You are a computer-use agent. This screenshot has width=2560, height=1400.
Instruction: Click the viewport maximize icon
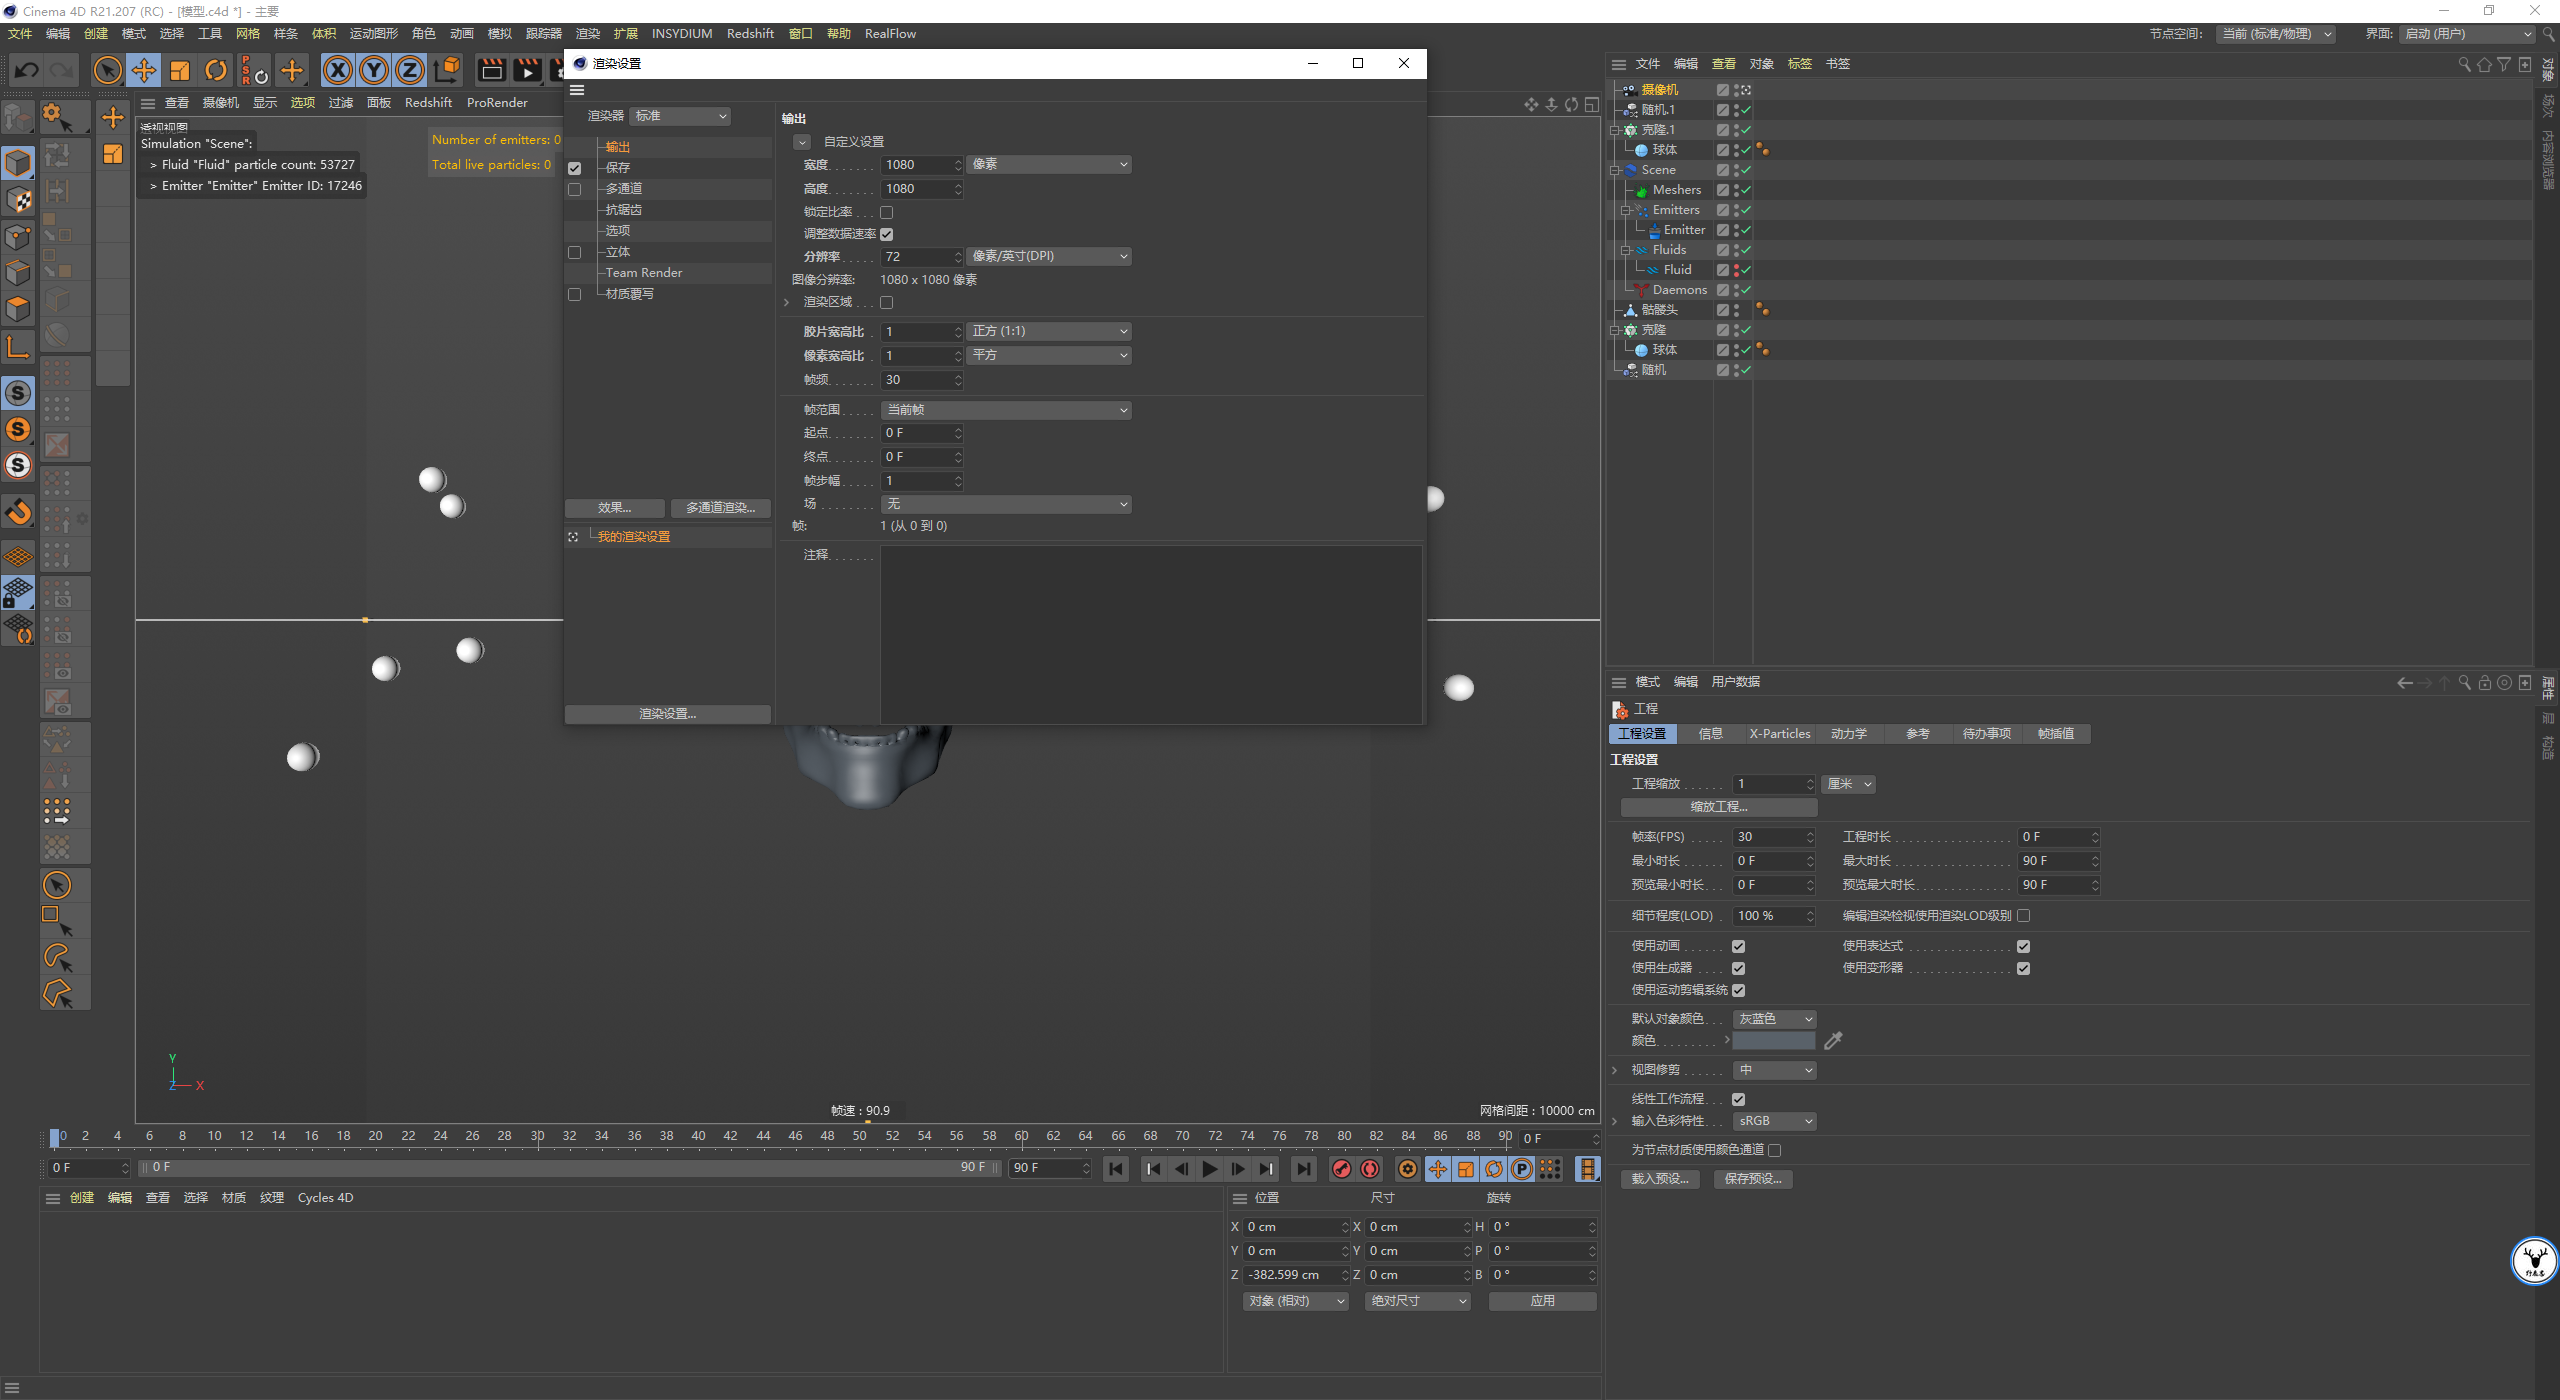click(x=1592, y=104)
